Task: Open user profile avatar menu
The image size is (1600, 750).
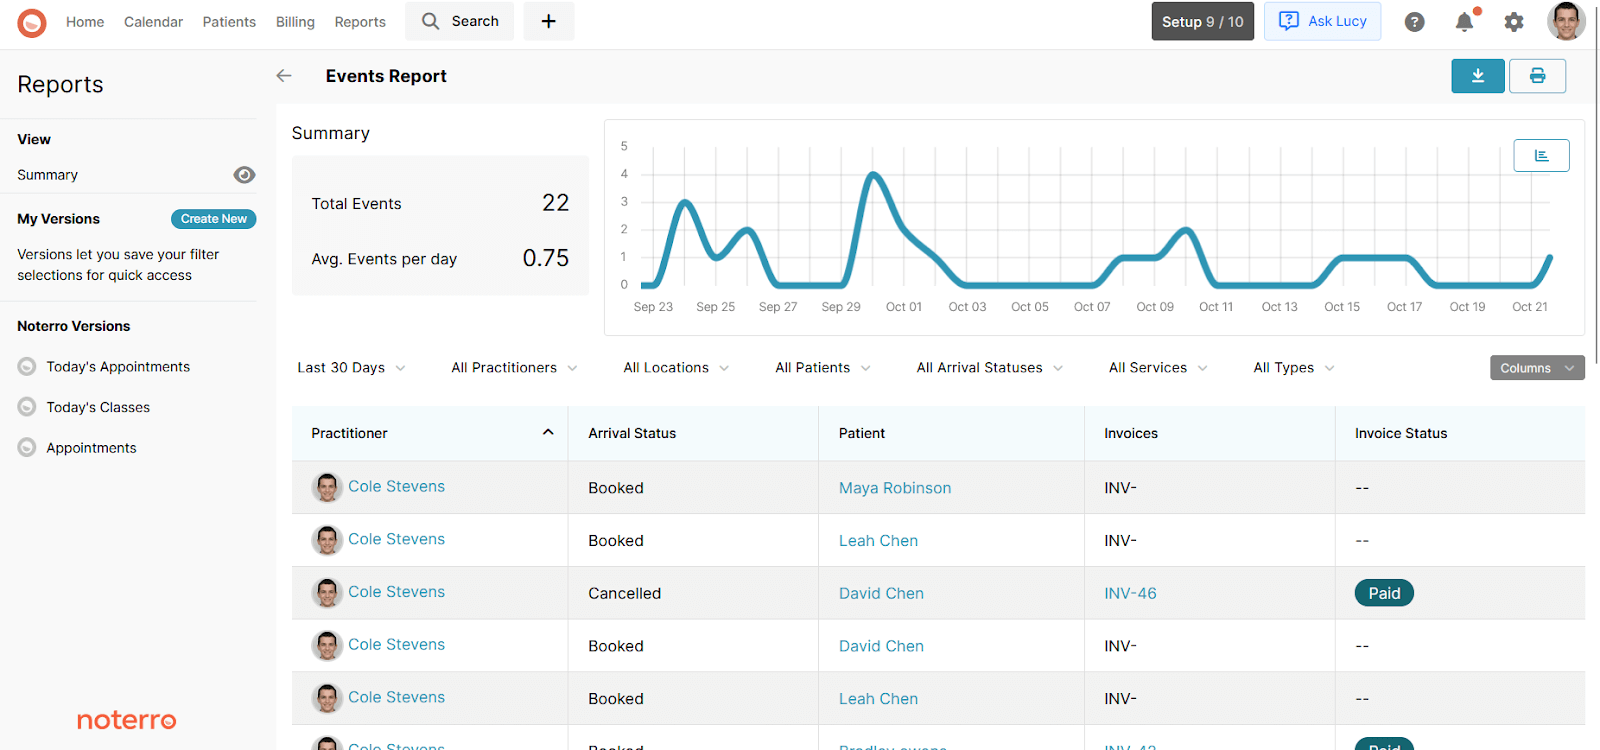Action: click(1566, 21)
